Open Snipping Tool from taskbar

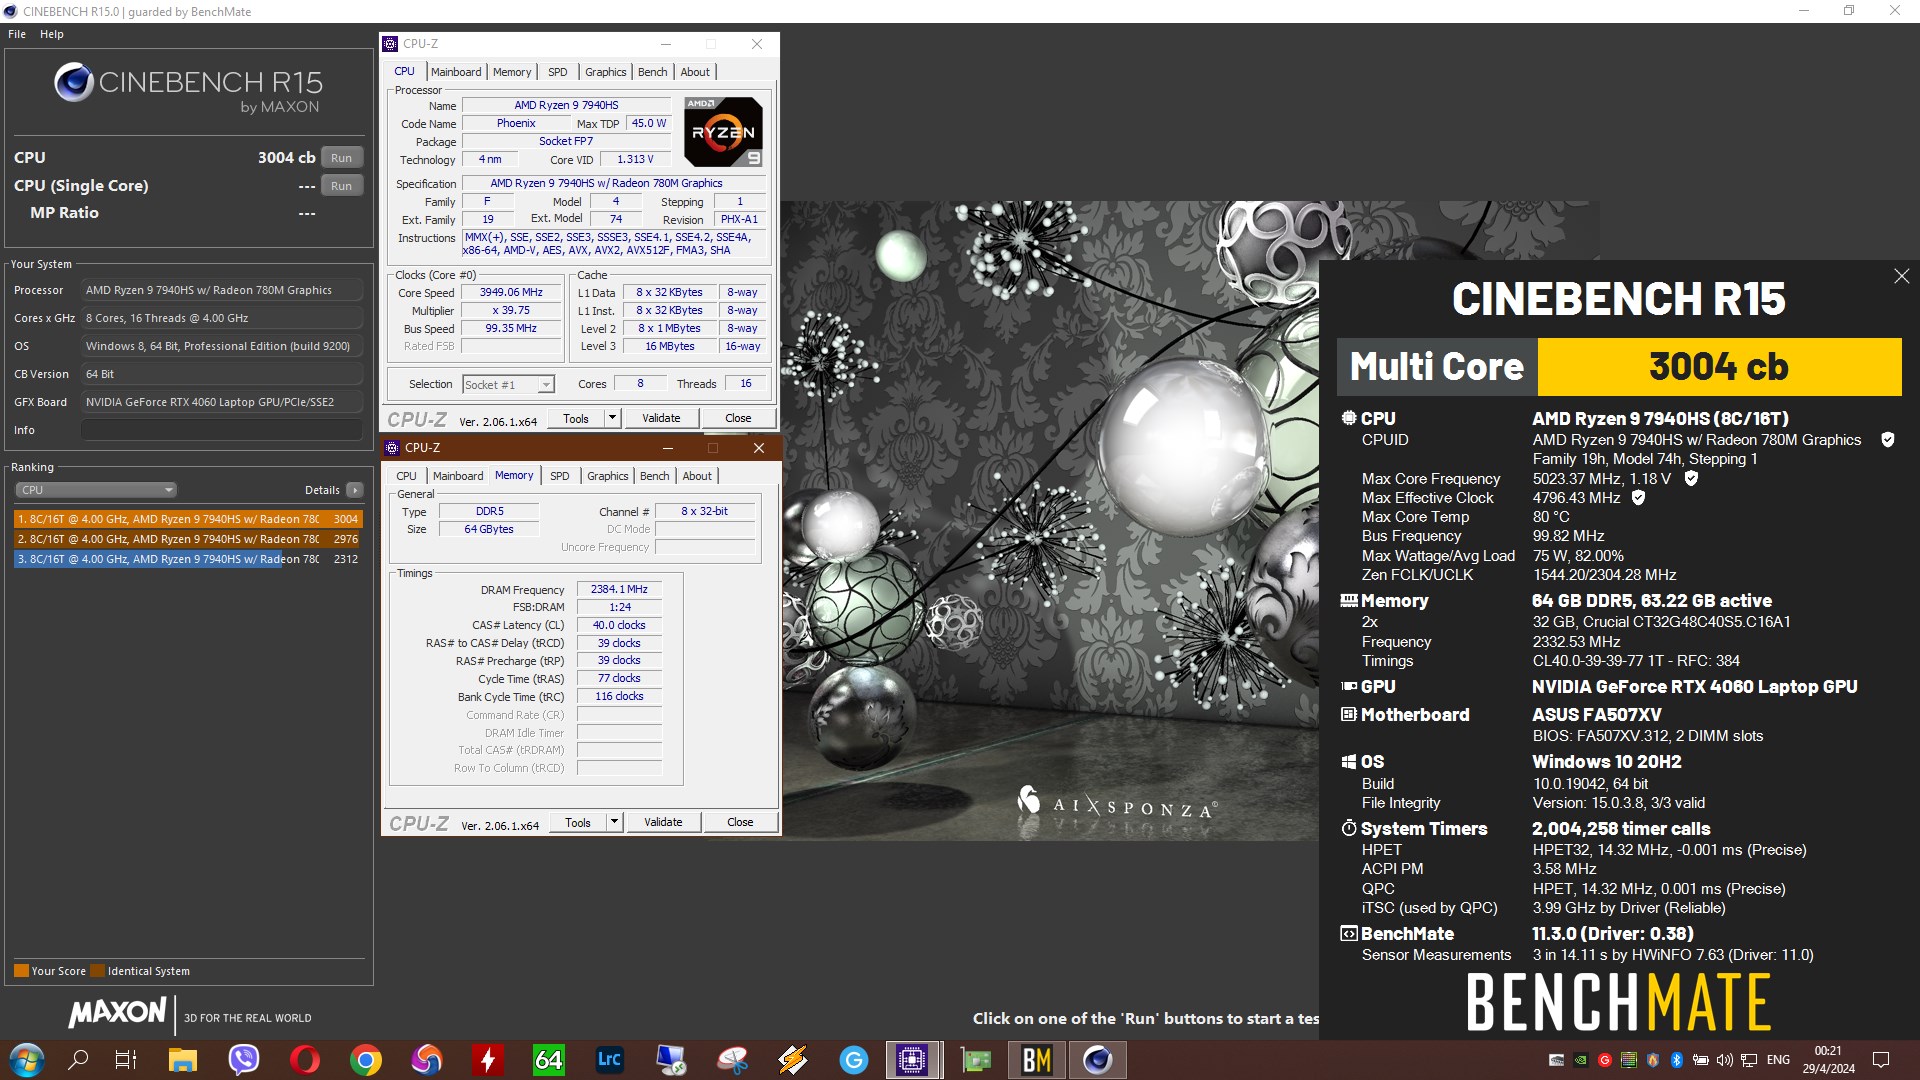click(731, 1060)
